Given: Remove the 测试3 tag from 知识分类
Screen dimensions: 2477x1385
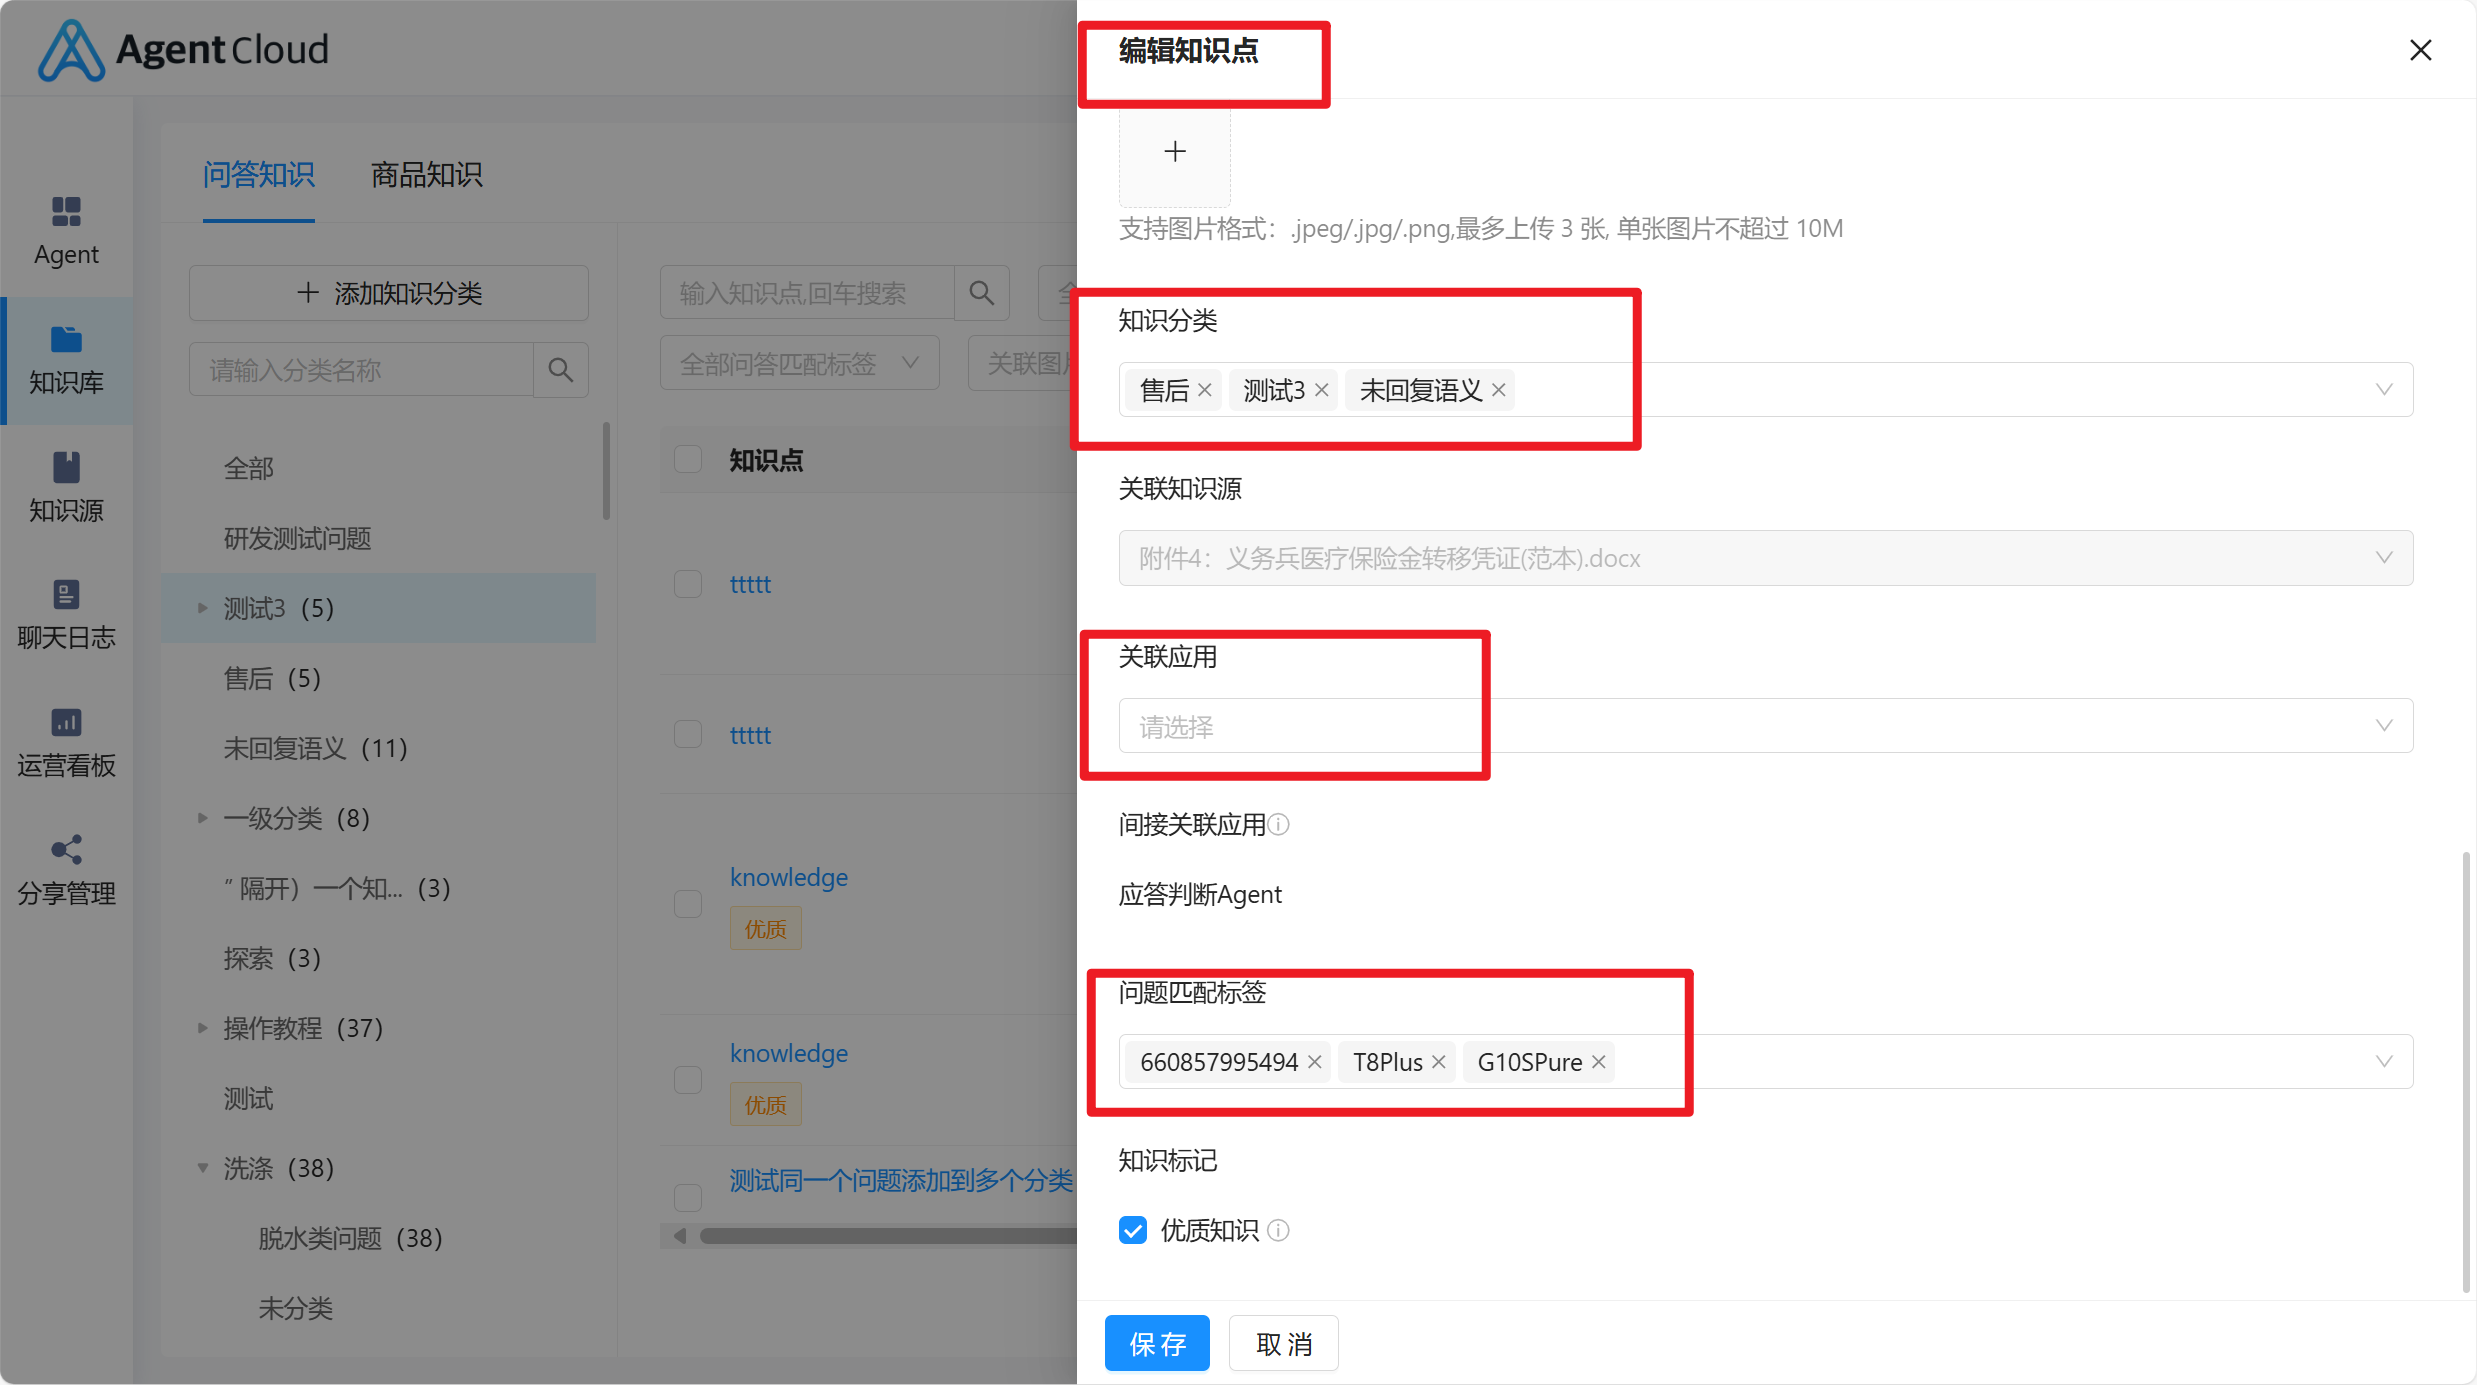Looking at the screenshot, I should coord(1321,390).
